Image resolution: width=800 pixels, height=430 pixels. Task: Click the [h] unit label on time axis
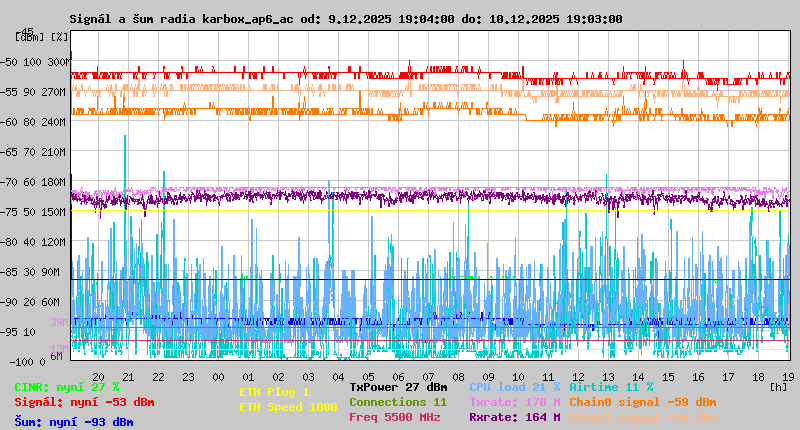pyautogui.click(x=777, y=385)
